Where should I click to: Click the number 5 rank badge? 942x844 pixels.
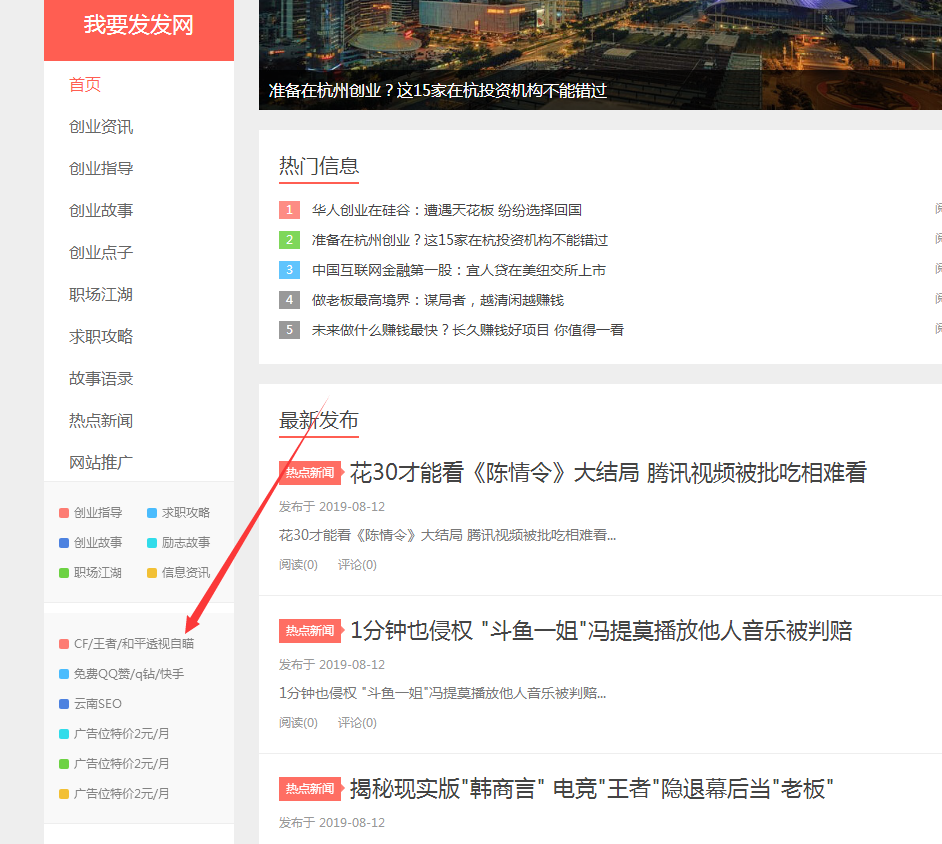tap(289, 330)
